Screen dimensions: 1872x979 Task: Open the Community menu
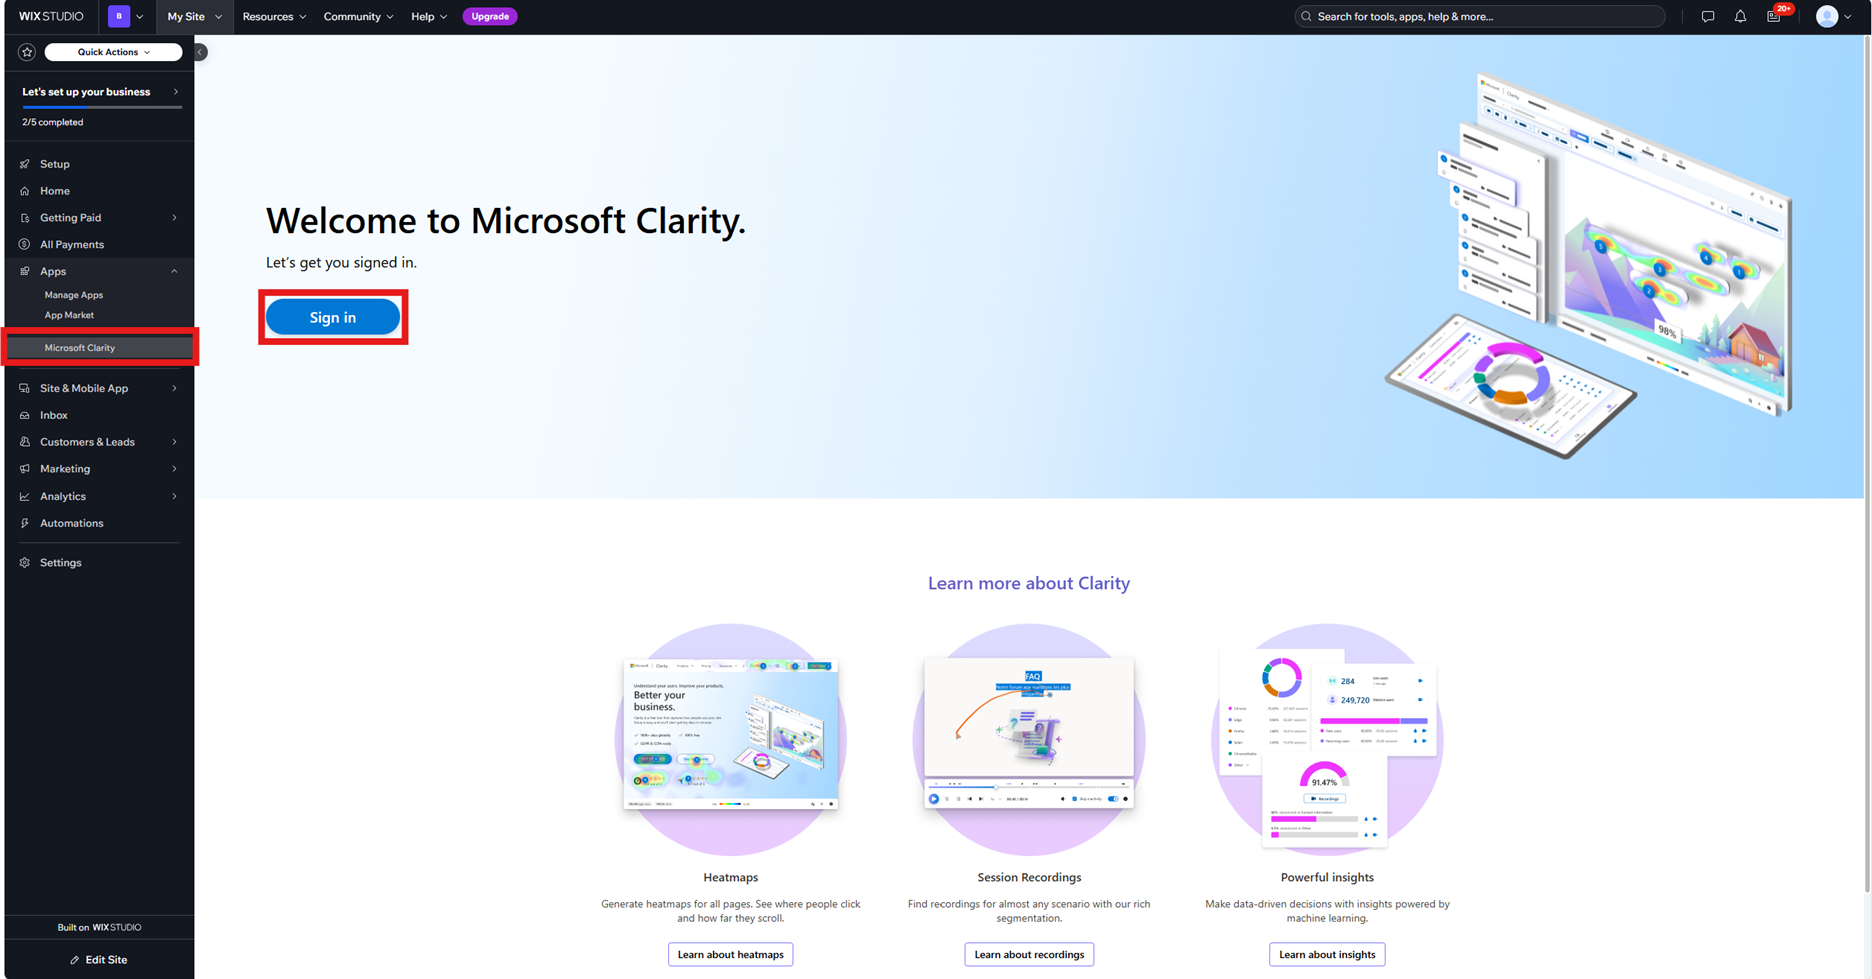[358, 16]
